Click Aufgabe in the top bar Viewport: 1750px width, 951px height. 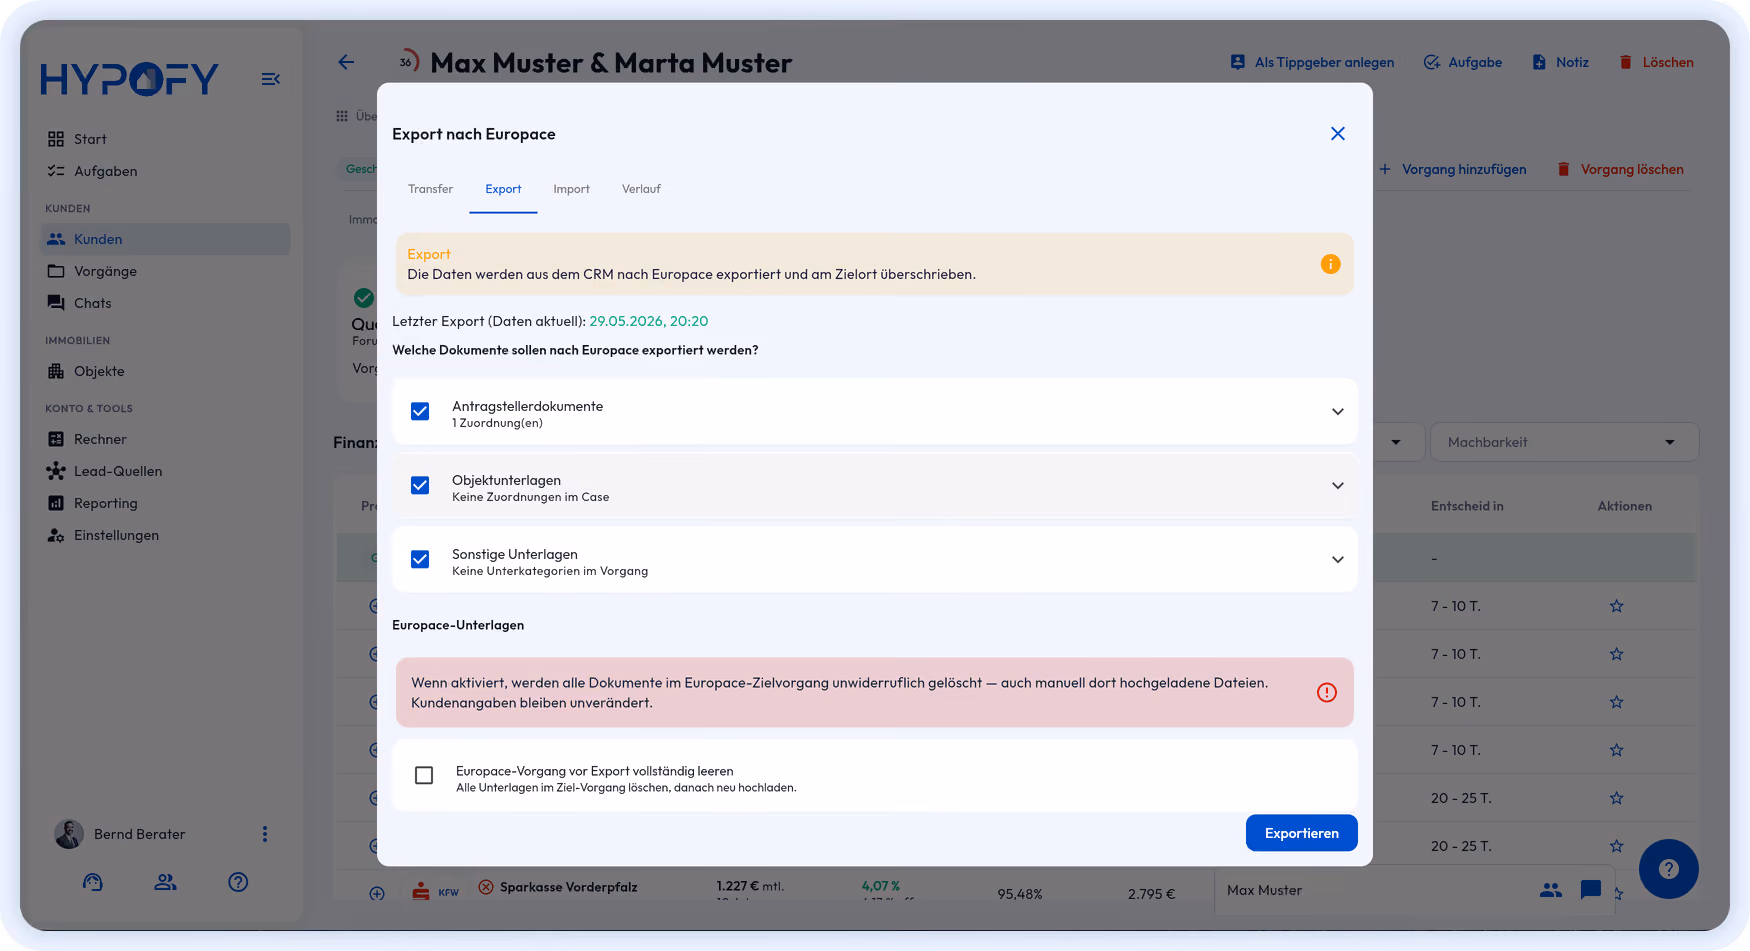point(1463,62)
